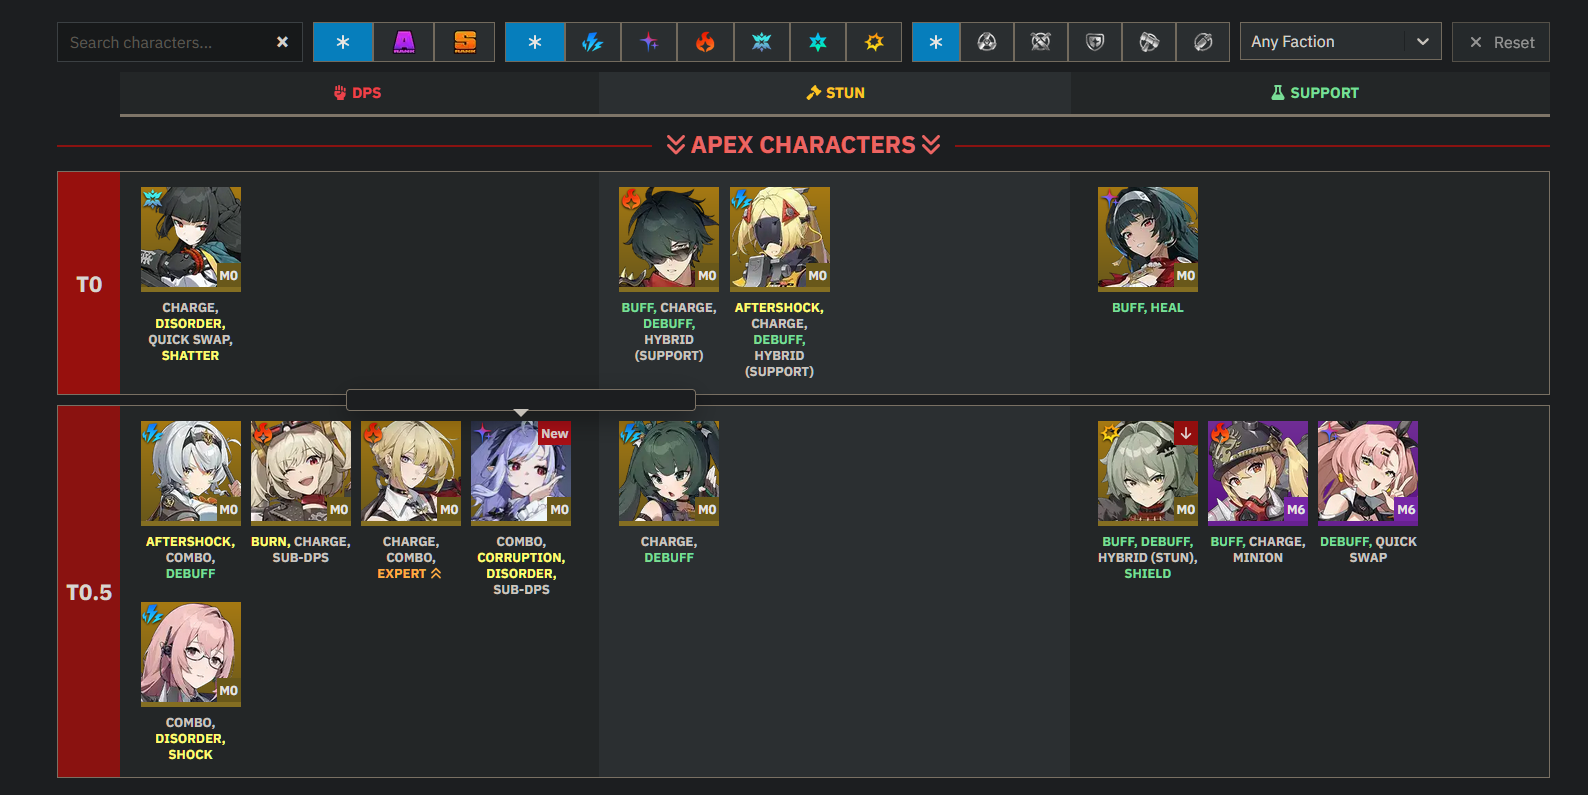Image resolution: width=1588 pixels, height=795 pixels.
Task: Filter by Ether element sparkle icon
Action: pyautogui.click(x=649, y=42)
